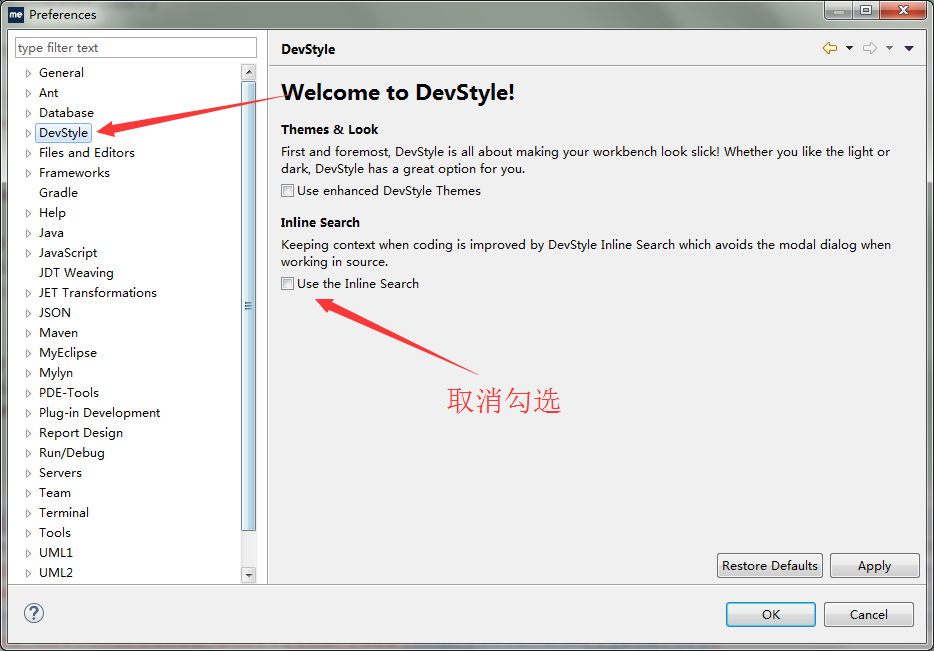Viewport: 934px width, 651px height.
Task: Select JDT Weaving preferences item
Action: 76,273
